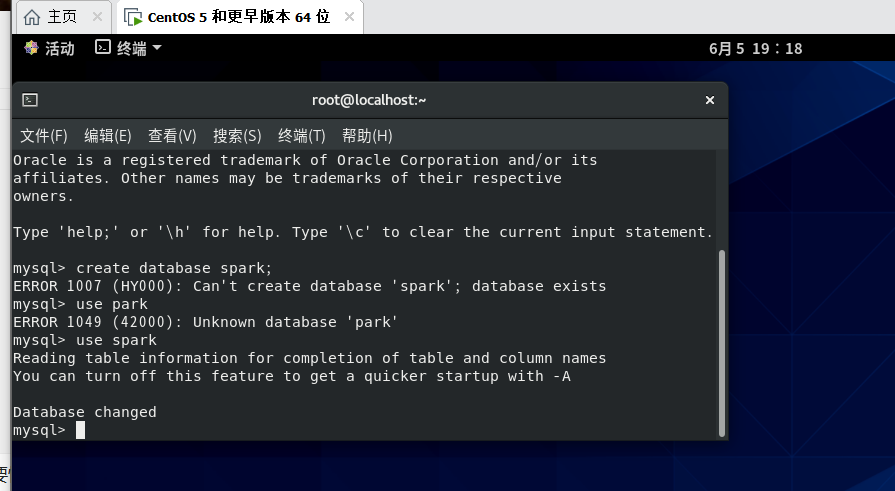Screen dimensions: 895x491
Task: Click the terminal window titlebar icon
Action: pos(30,100)
